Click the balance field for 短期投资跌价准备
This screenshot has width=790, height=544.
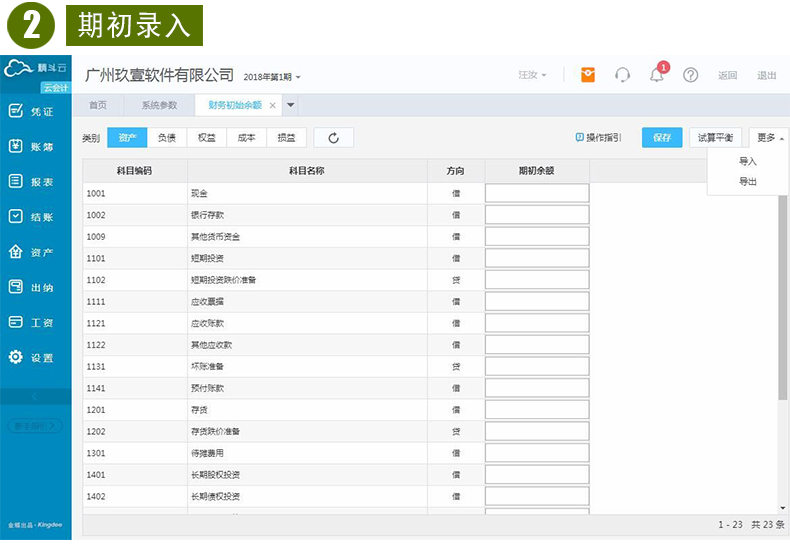[537, 280]
